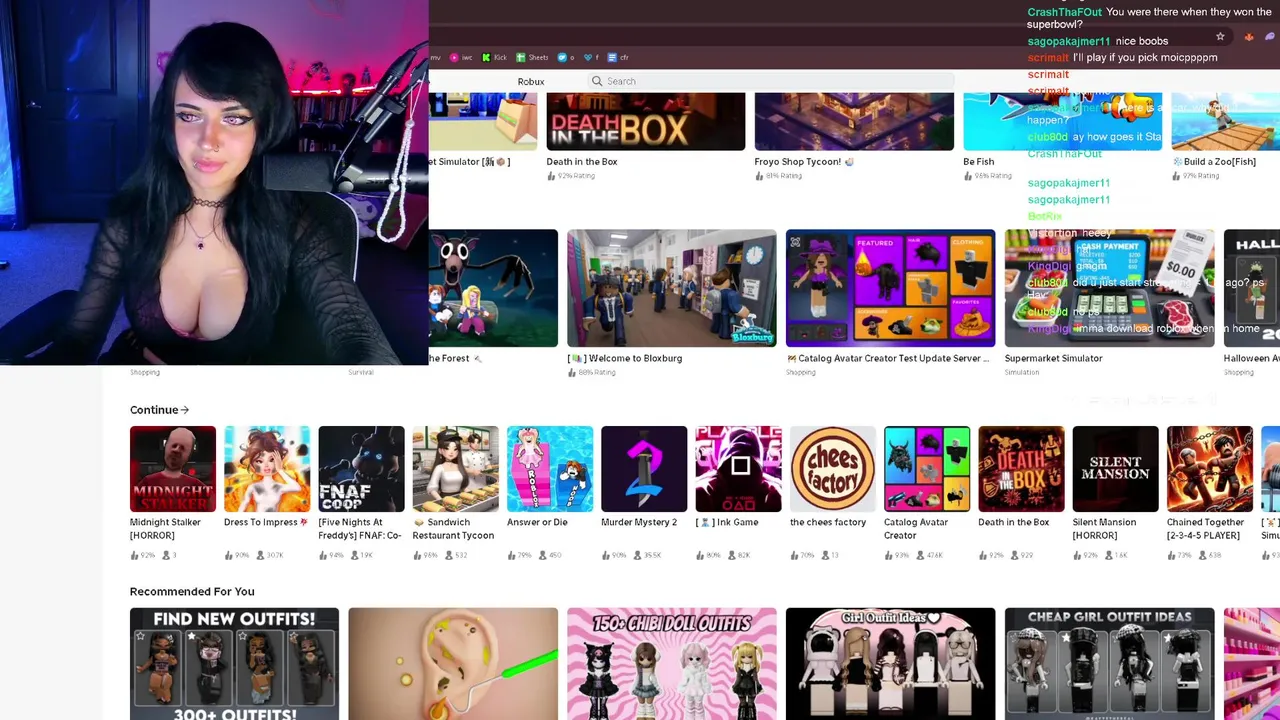Open the chees factory game icon
The width and height of the screenshot is (1280, 720).
(x=832, y=469)
